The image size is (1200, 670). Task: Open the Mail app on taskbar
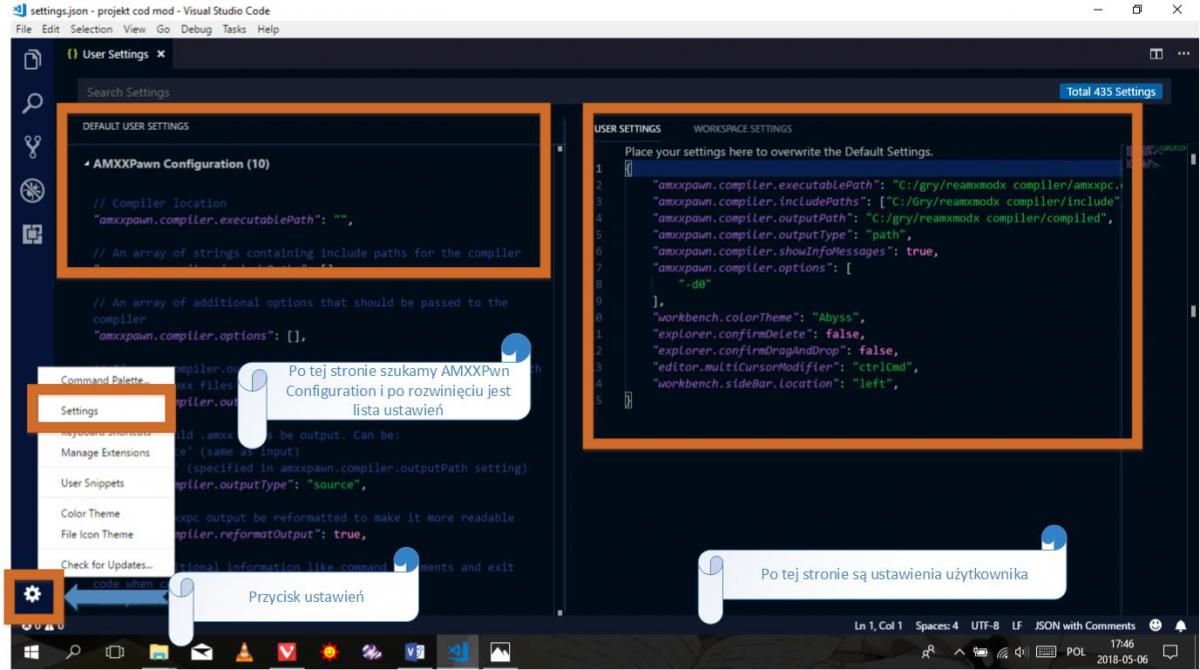[x=201, y=652]
